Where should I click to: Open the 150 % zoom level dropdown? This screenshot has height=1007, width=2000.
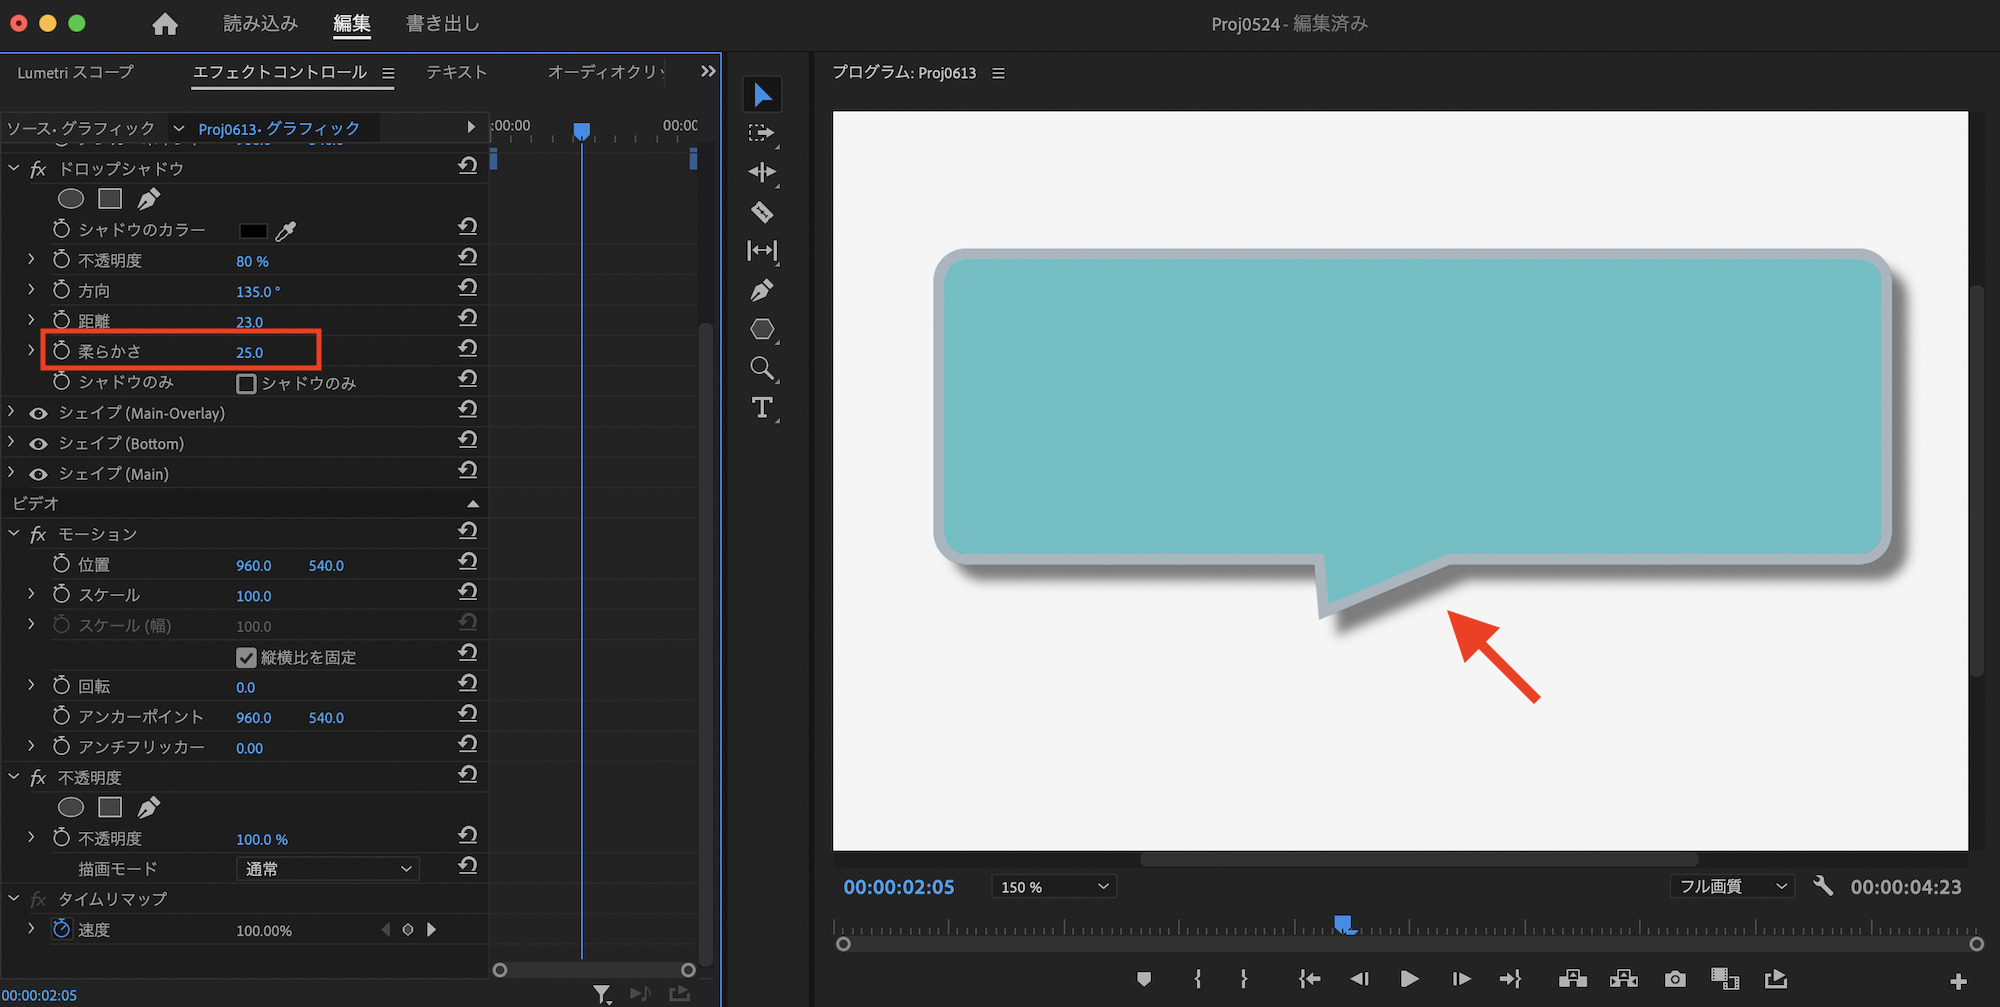tap(1054, 887)
